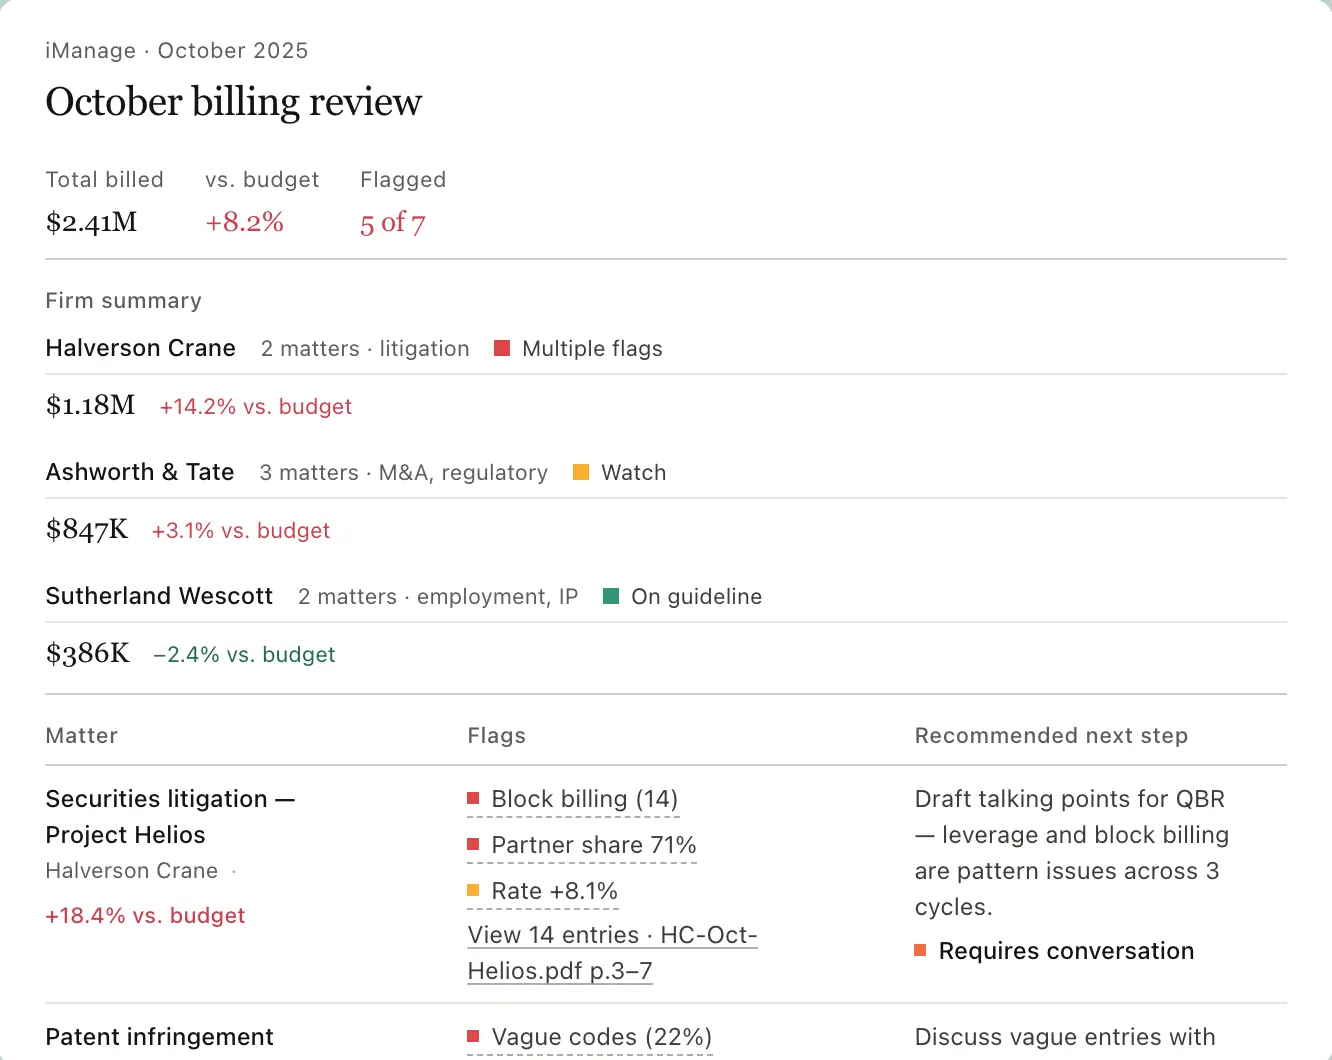The height and width of the screenshot is (1060, 1332).
Task: Click the Flags column header
Action: [497, 736]
